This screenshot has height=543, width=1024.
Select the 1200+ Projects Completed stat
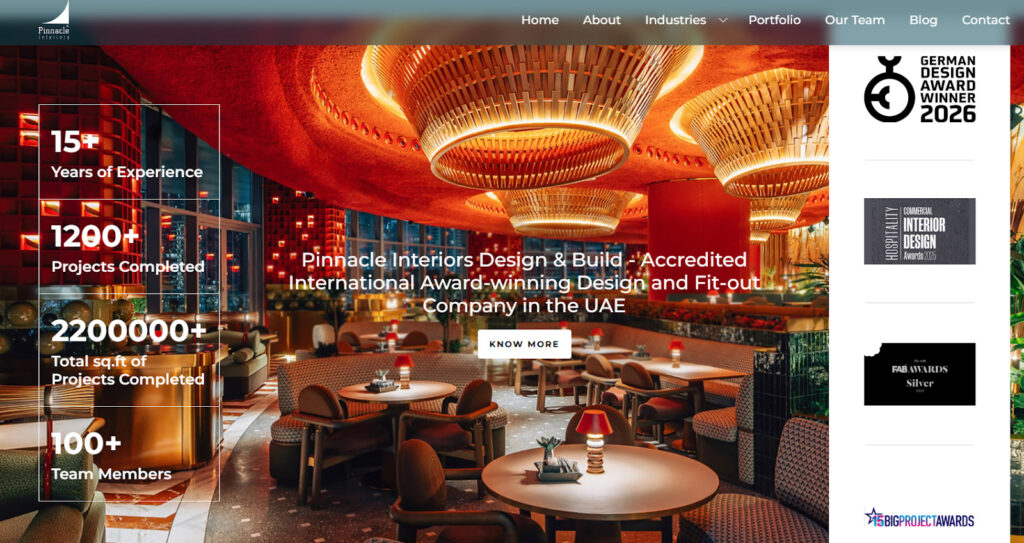(129, 247)
